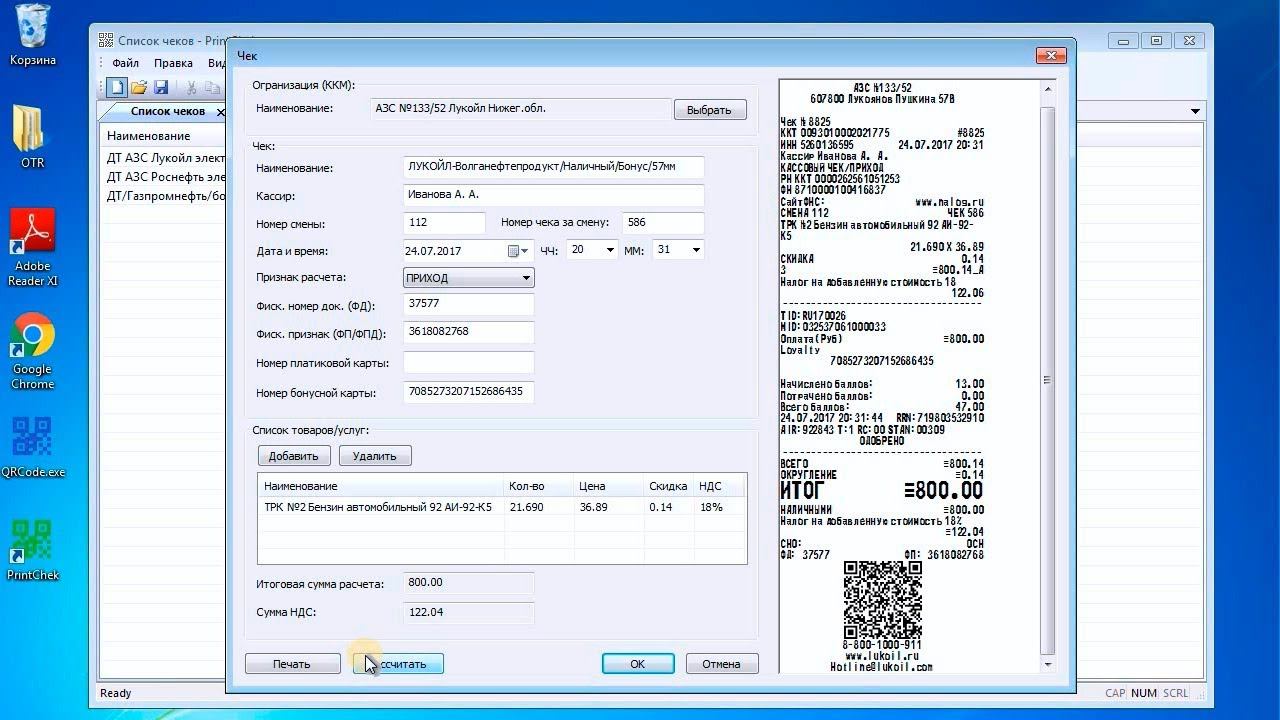The image size is (1280, 720).
Task: Click the Цена column header
Action: [607, 486]
